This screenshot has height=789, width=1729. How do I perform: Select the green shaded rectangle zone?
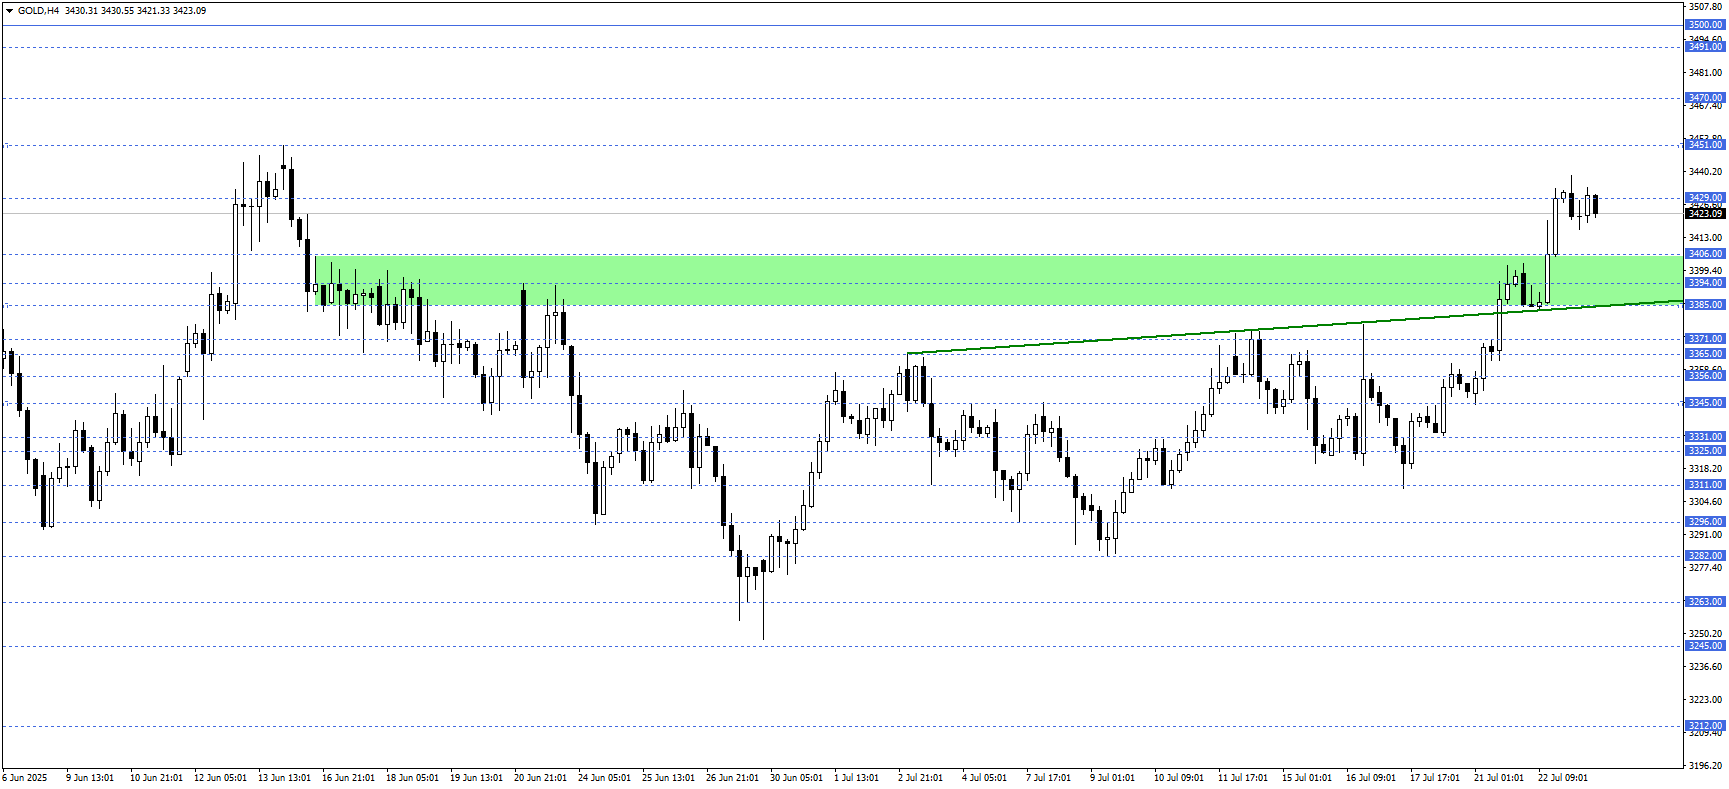click(x=998, y=280)
